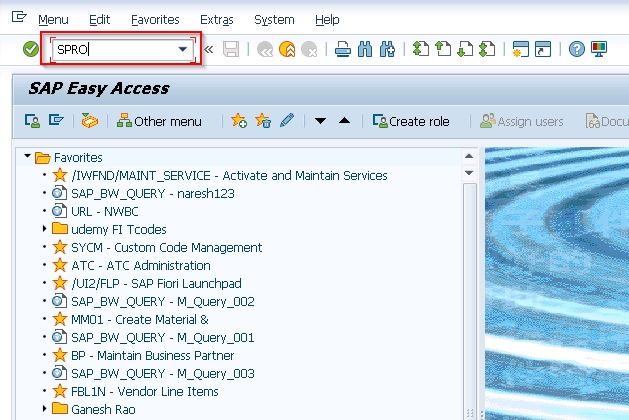629x420 pixels.
Task: Select FBL1N - Vendor Line Items
Action: pos(145,392)
